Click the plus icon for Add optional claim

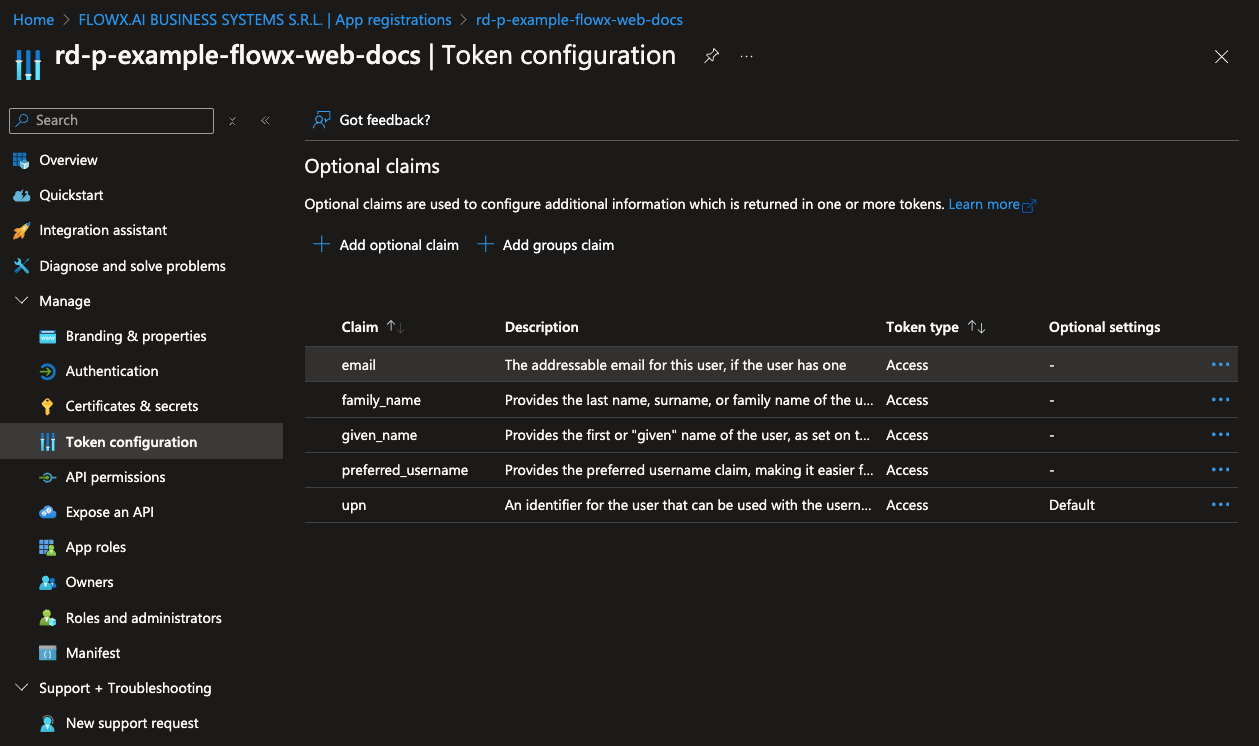tap(321, 245)
